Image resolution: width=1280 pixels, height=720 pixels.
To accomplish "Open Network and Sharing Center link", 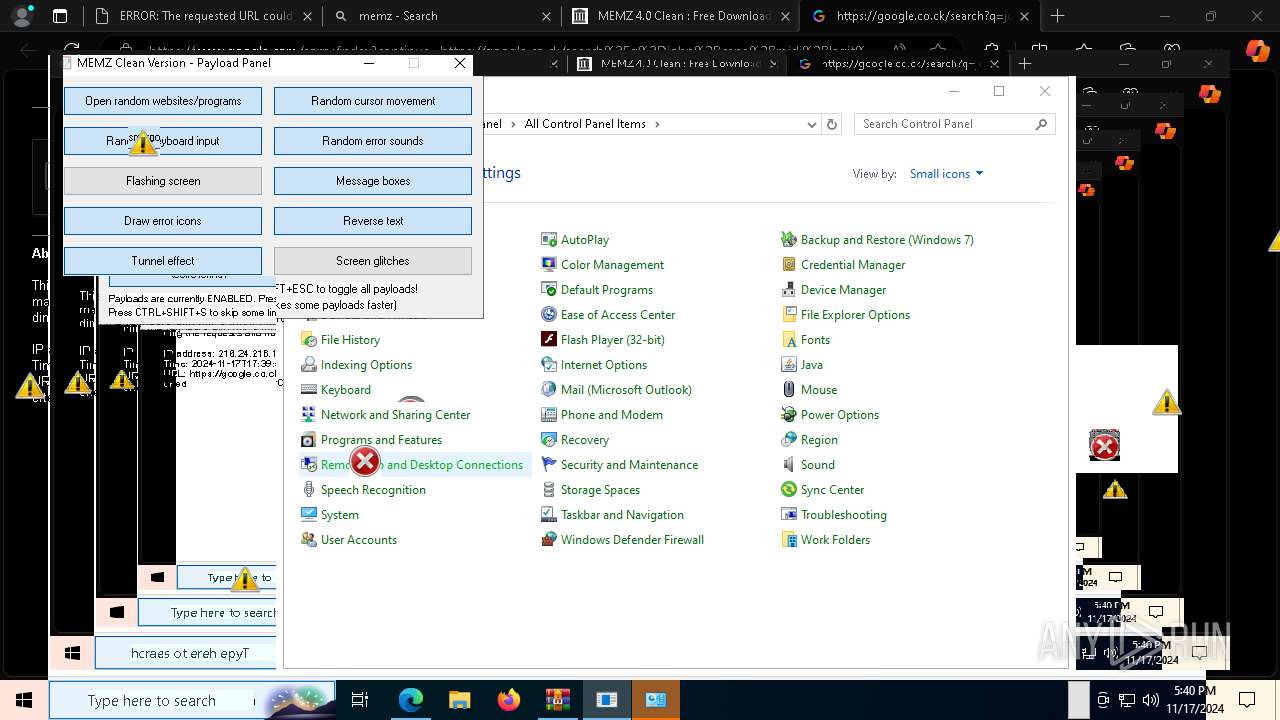I will point(395,415).
